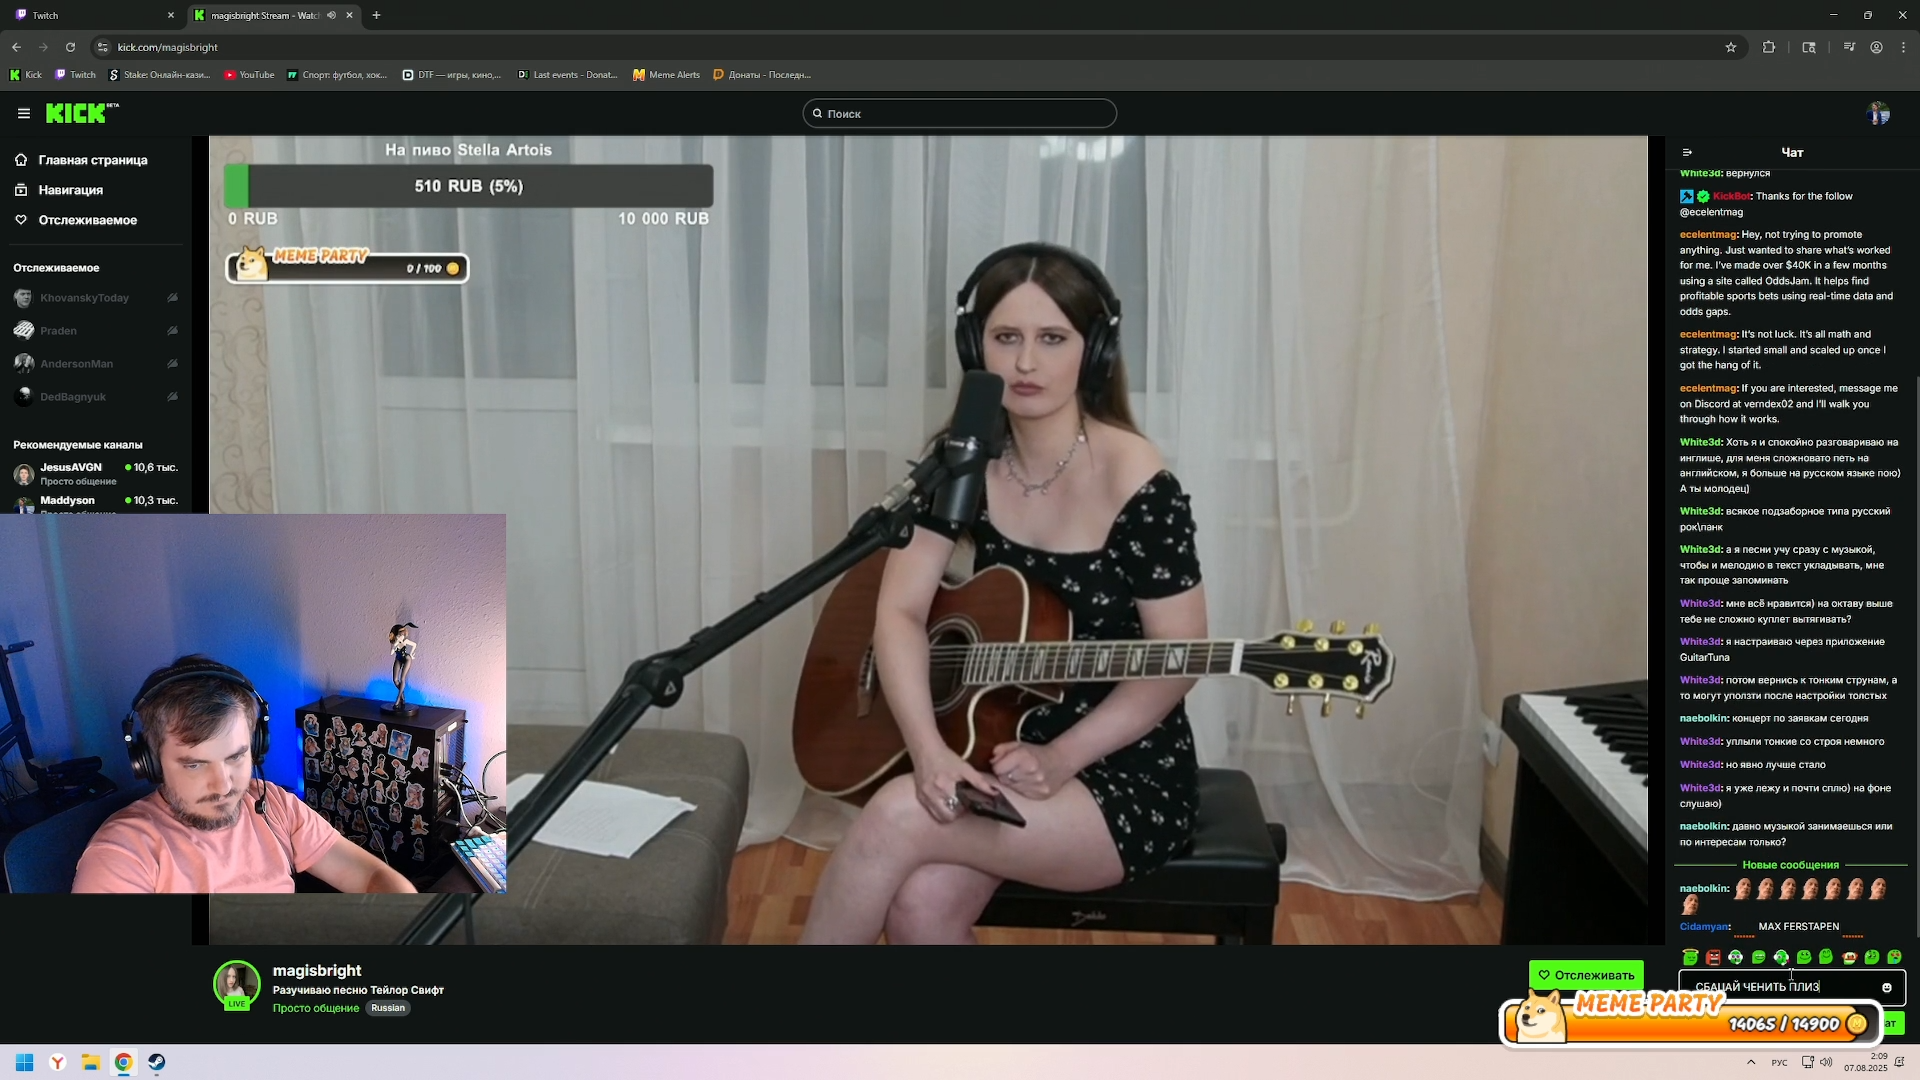Click the Stella Artois donation progress bar
This screenshot has width=1920, height=1080.
[468, 186]
